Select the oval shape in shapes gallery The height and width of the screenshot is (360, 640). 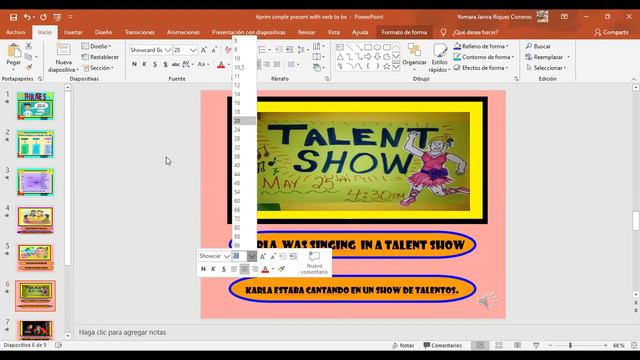(x=377, y=47)
